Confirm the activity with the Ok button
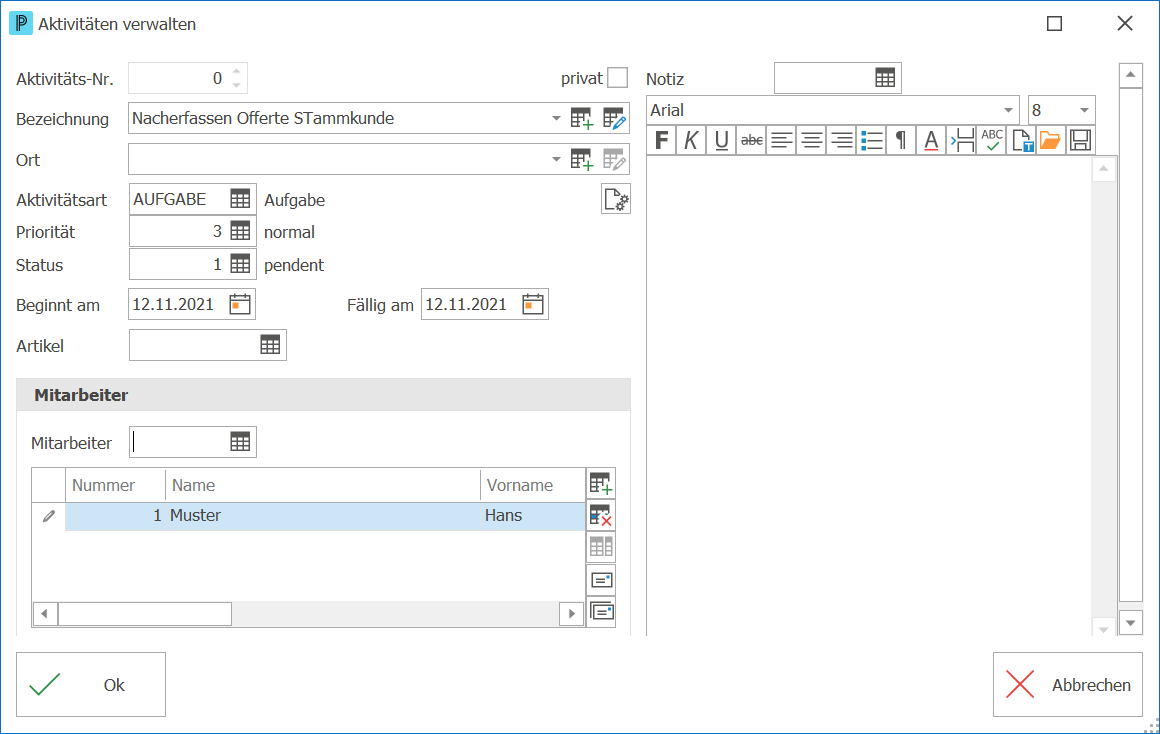 (x=91, y=684)
